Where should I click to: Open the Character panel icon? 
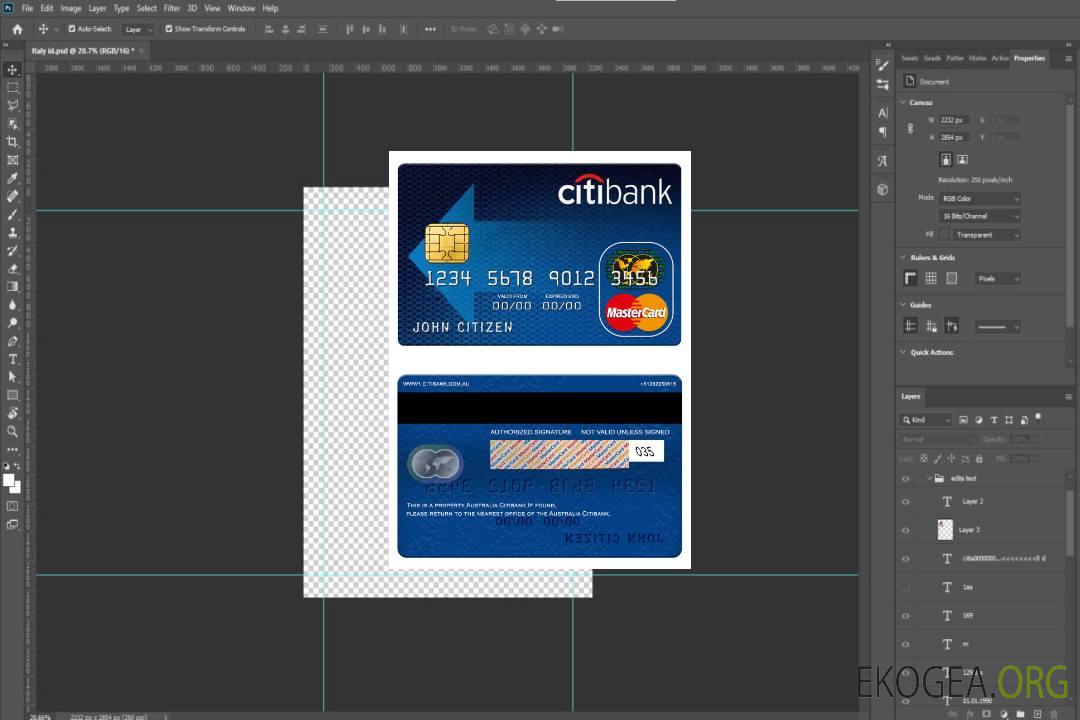click(x=883, y=113)
